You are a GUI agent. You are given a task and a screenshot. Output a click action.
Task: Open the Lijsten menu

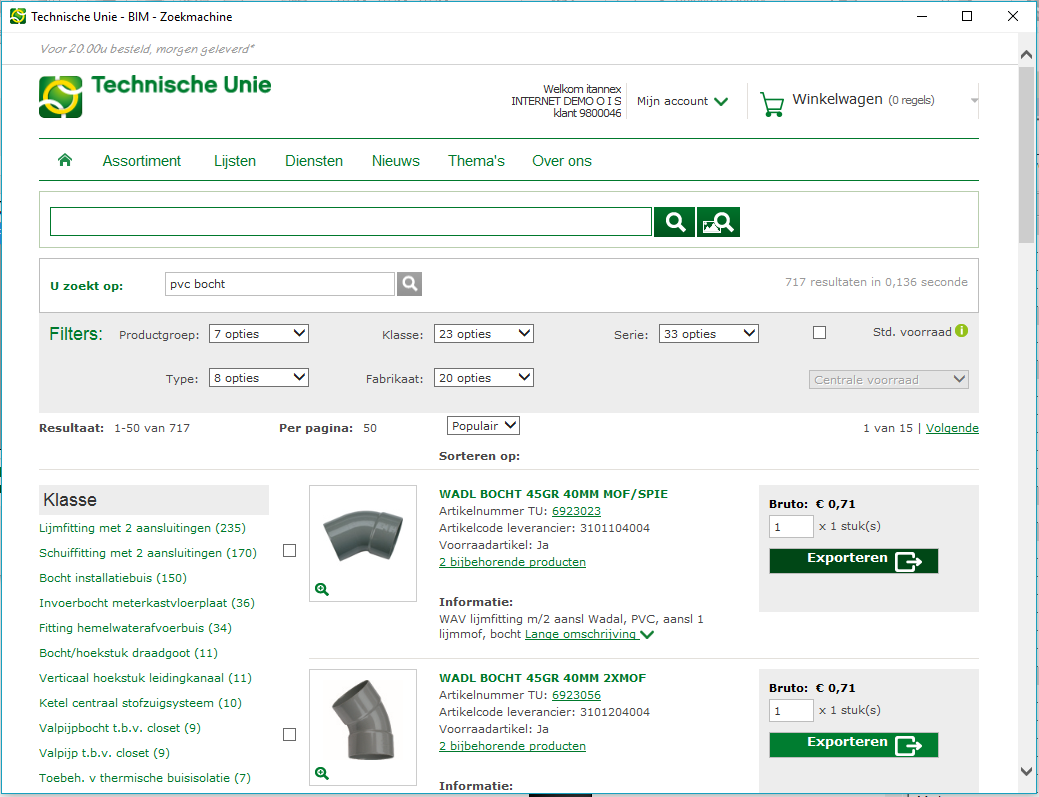(x=235, y=161)
